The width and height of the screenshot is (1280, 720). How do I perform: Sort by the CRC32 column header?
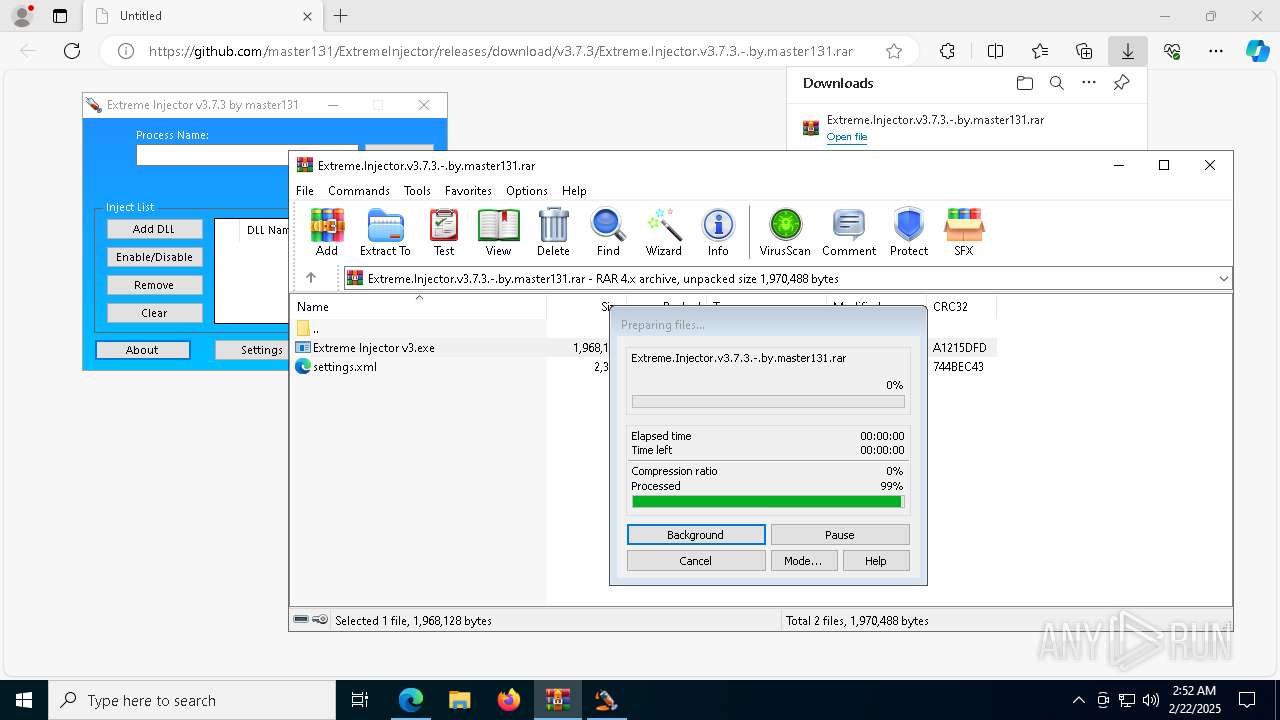[961, 307]
